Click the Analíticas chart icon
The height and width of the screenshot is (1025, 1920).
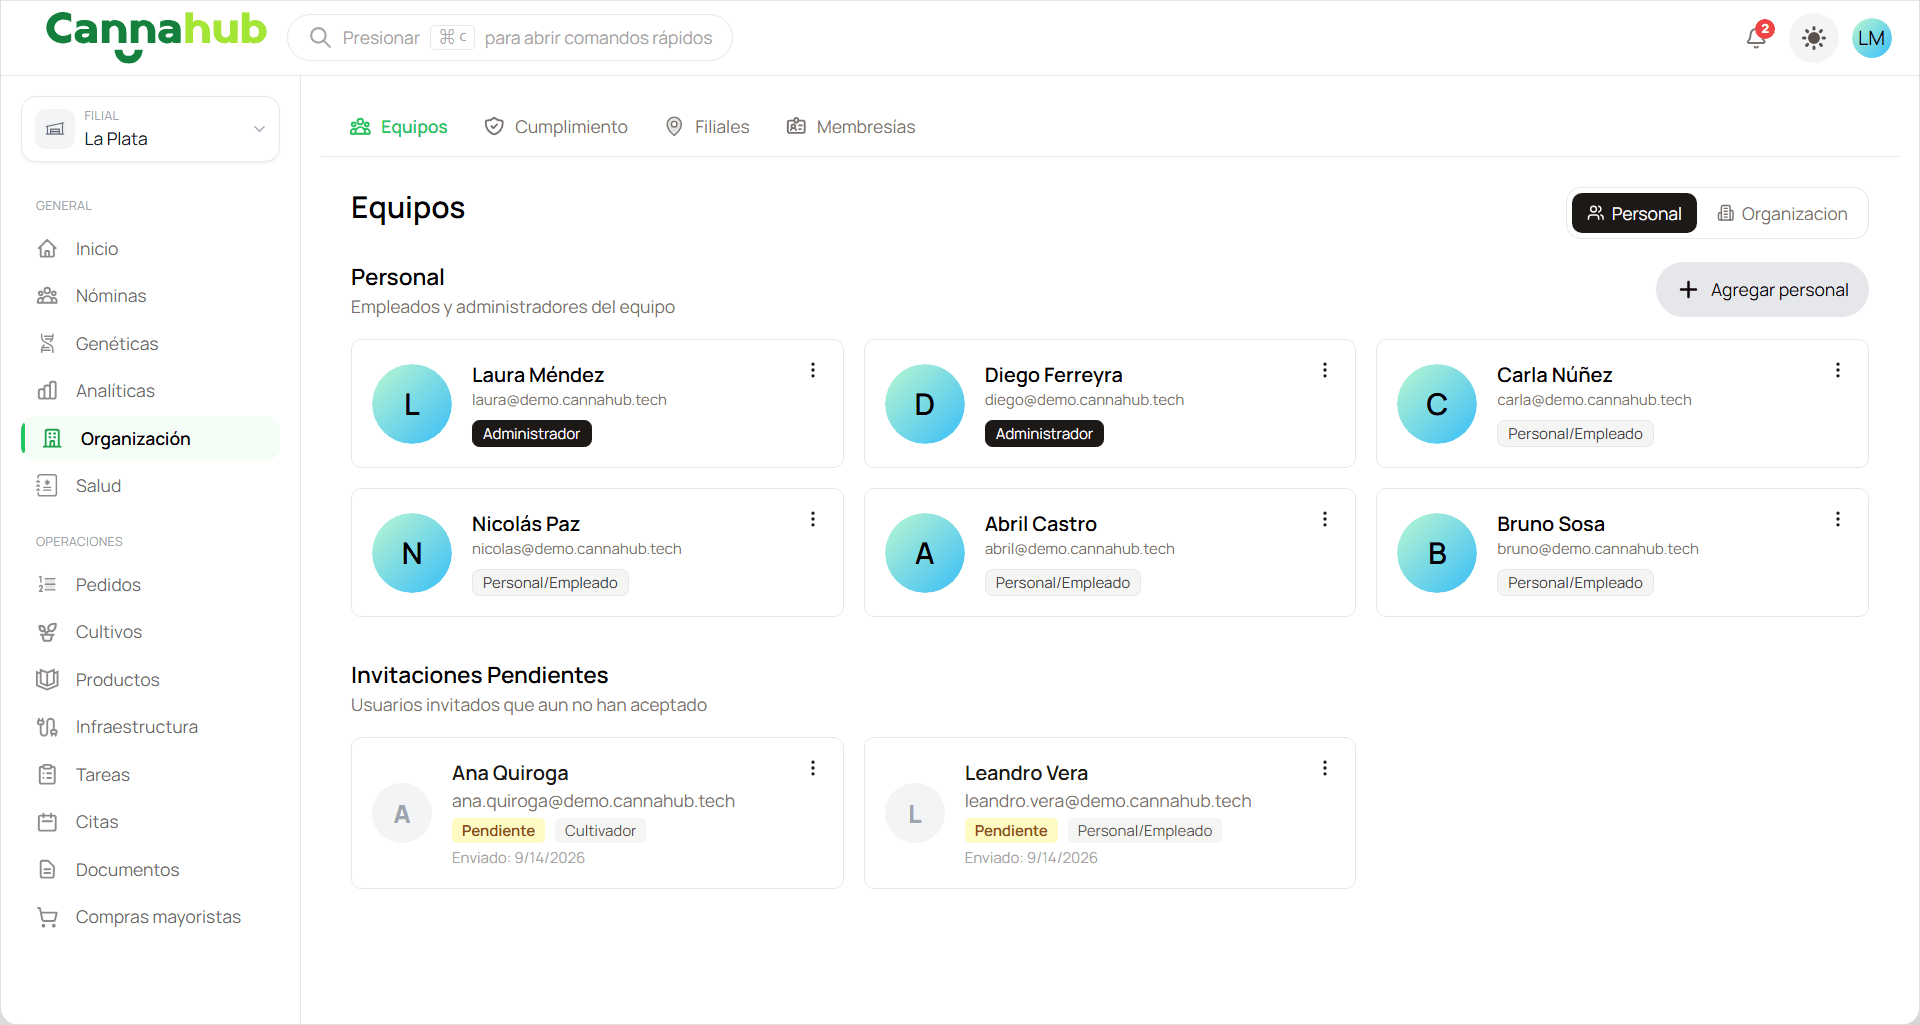[47, 391]
